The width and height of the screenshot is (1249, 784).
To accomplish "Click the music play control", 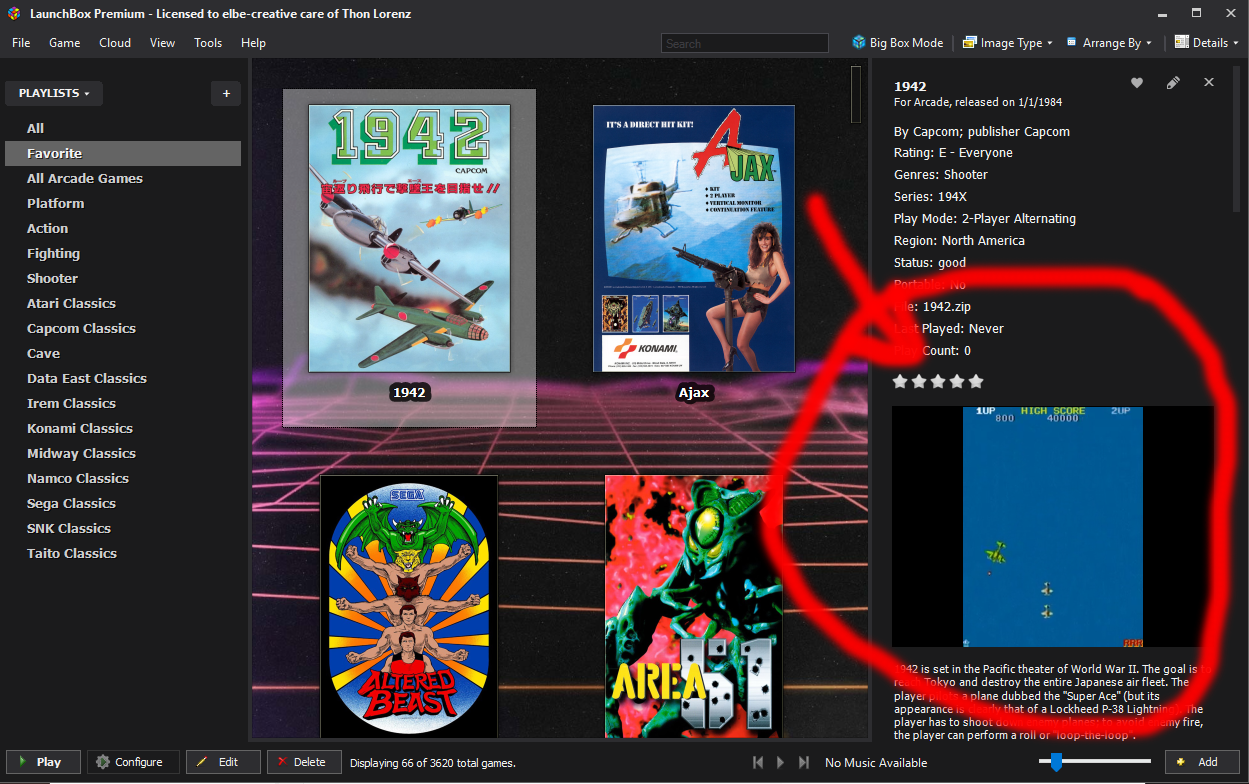I will (781, 762).
